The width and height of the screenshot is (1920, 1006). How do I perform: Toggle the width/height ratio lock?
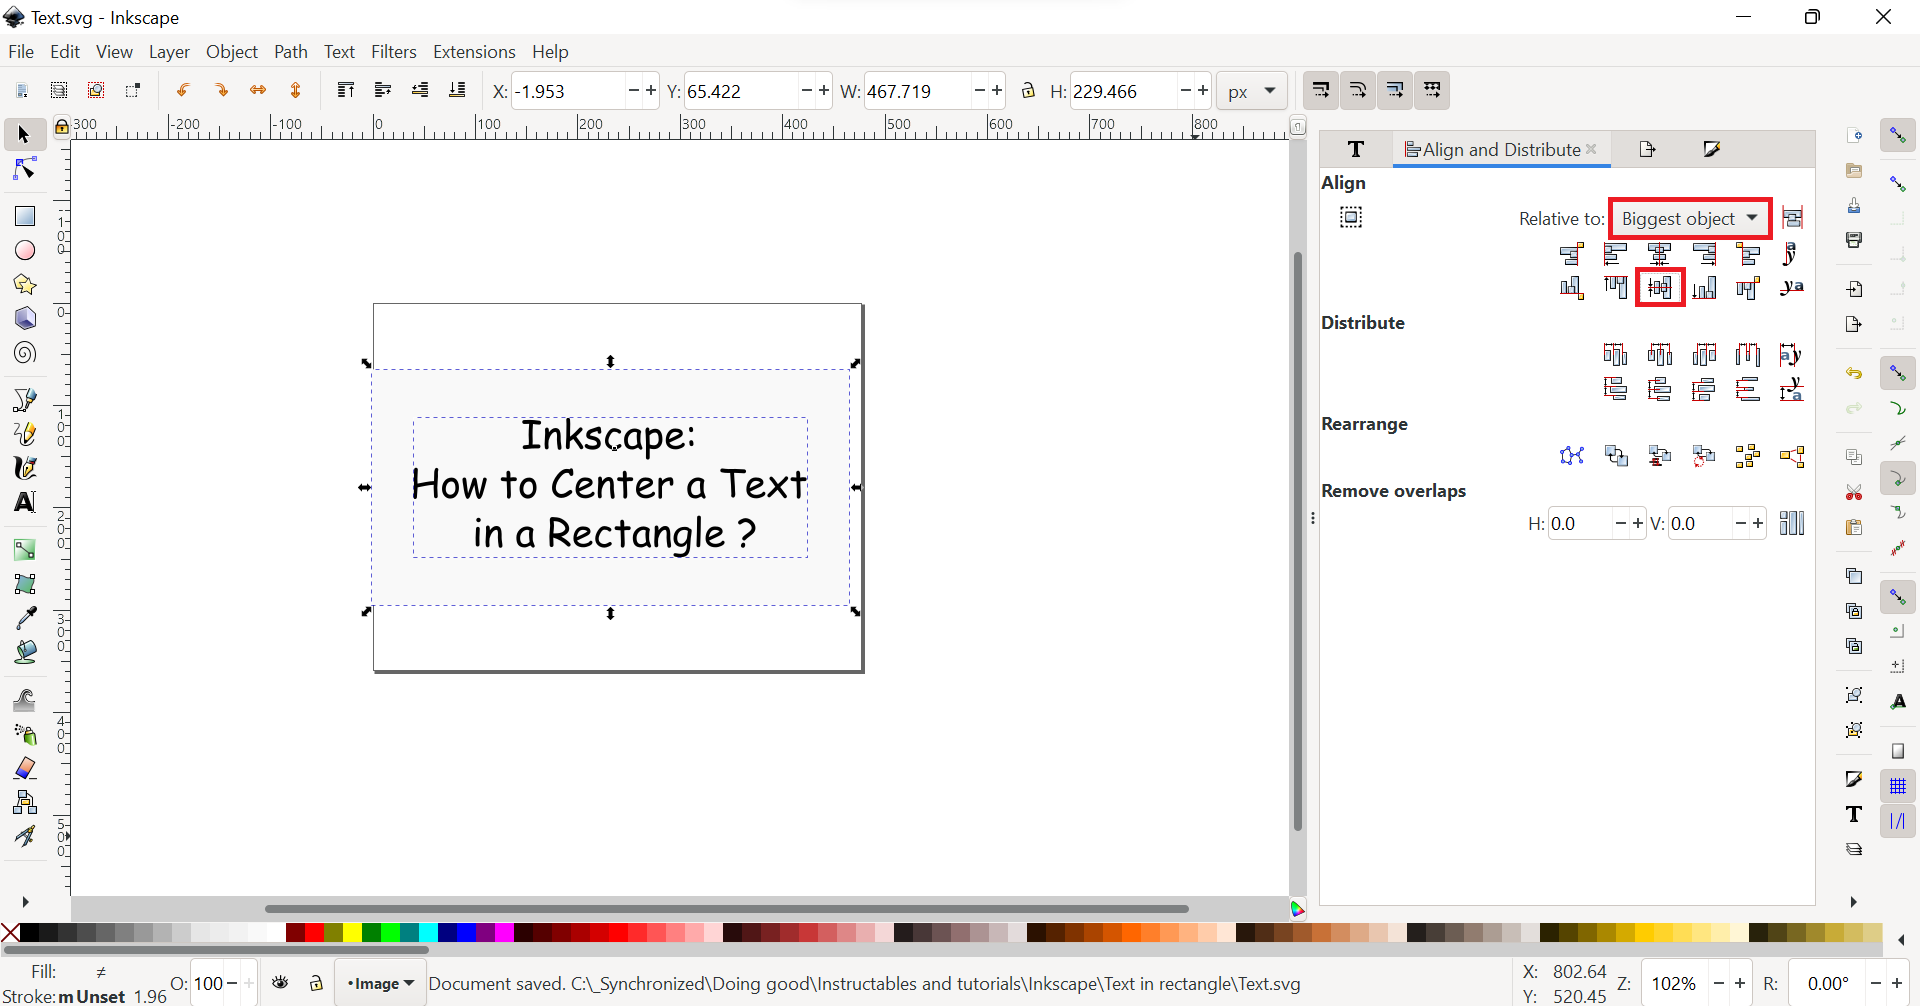pyautogui.click(x=1029, y=90)
